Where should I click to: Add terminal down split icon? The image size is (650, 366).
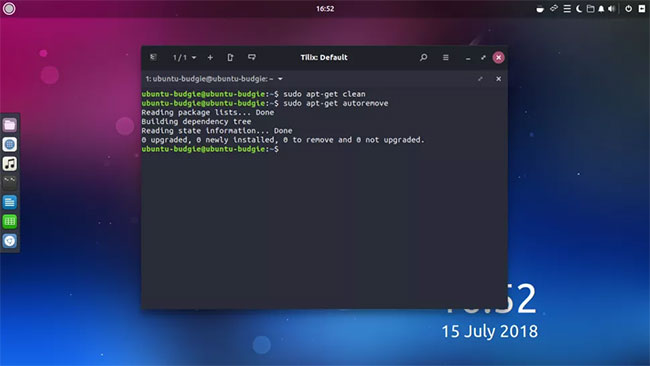tap(252, 57)
